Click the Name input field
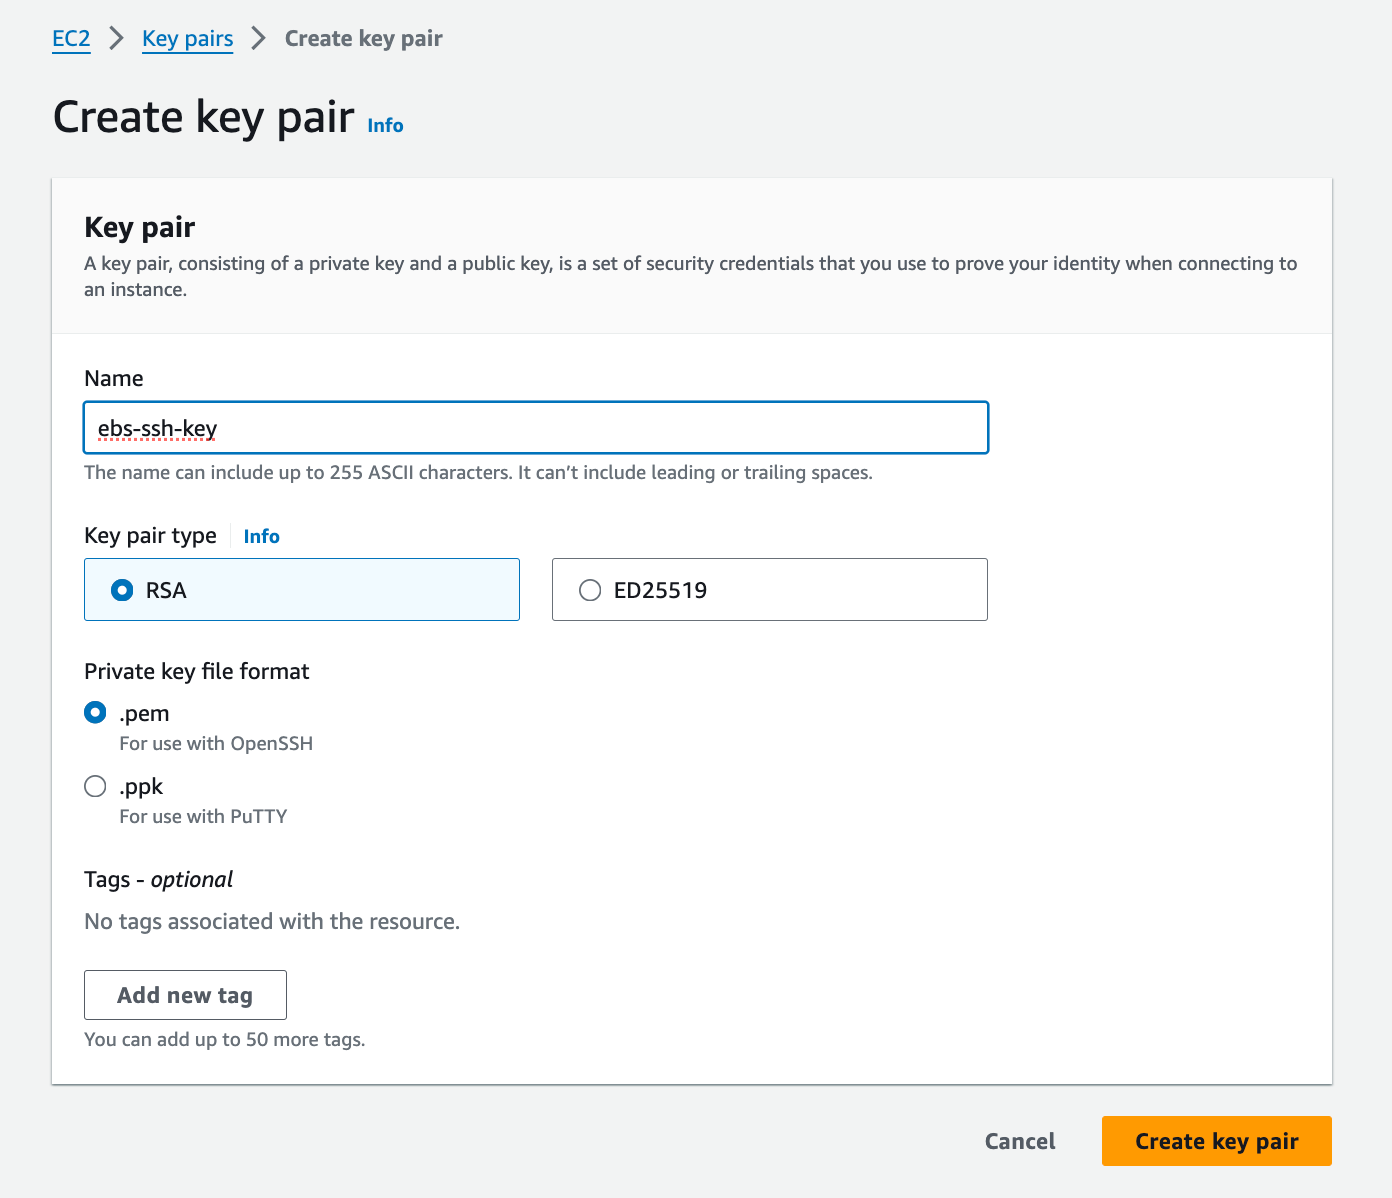 pos(536,428)
